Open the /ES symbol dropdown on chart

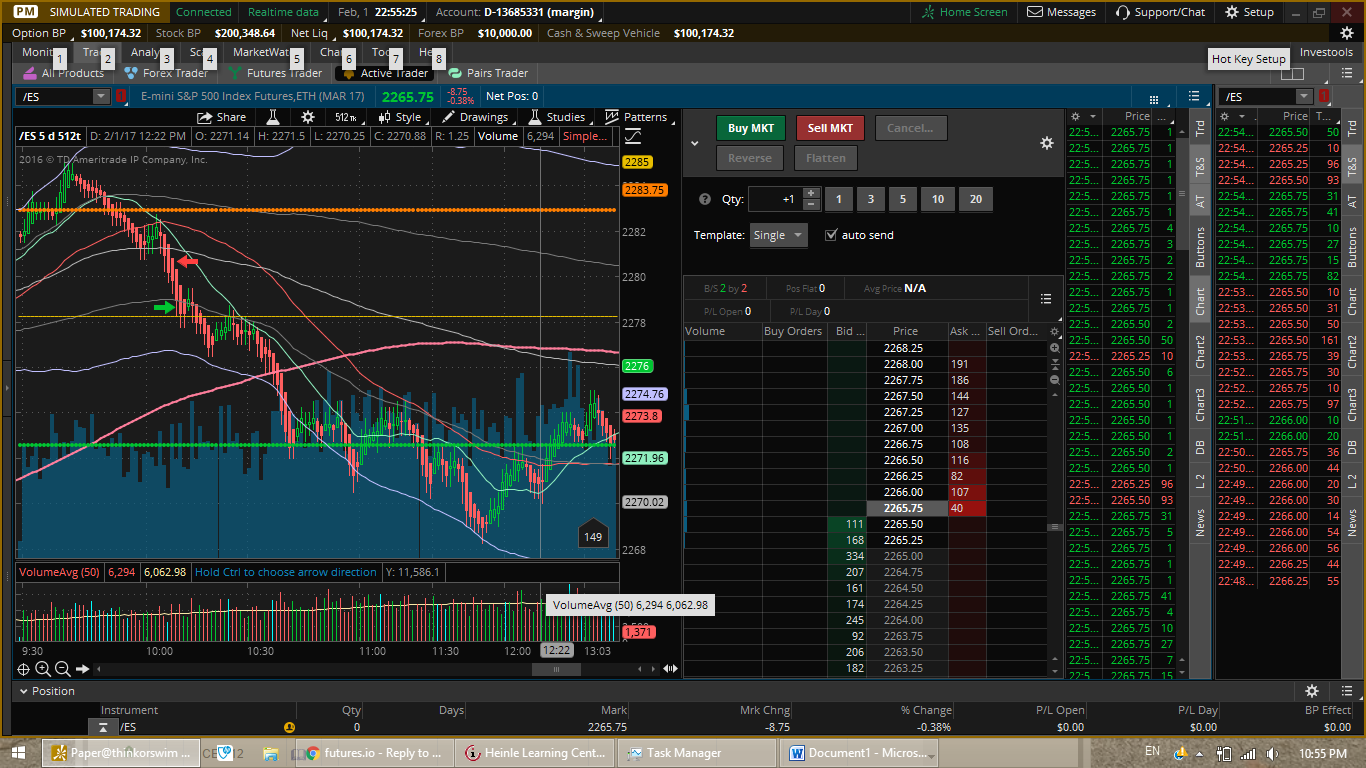[100, 96]
